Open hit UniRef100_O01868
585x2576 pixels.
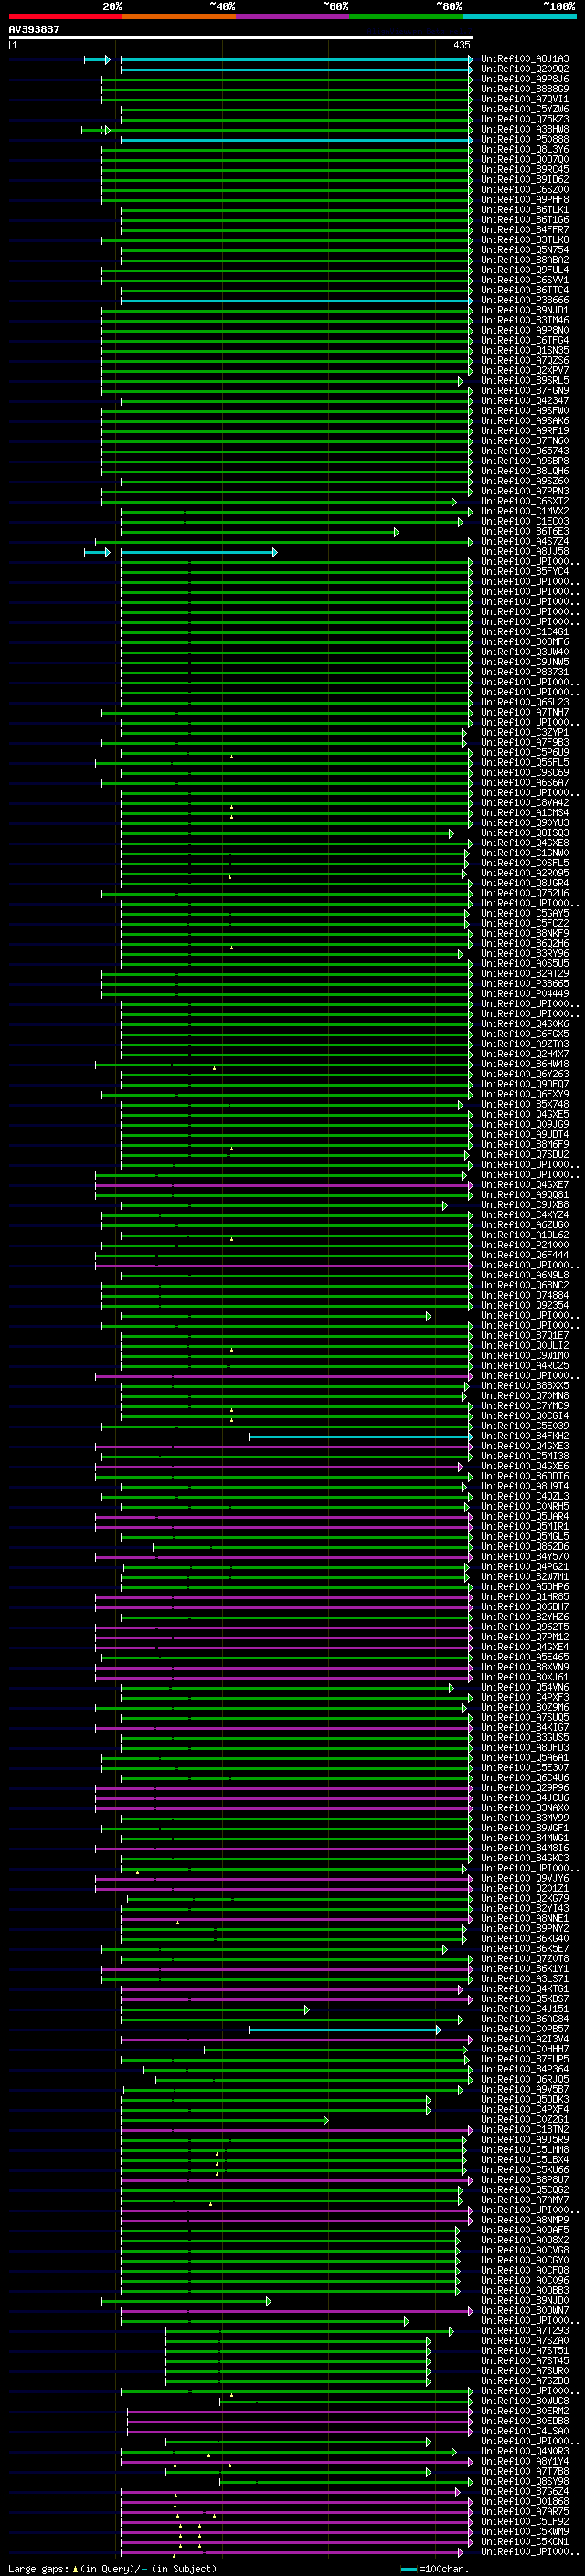(525, 2503)
